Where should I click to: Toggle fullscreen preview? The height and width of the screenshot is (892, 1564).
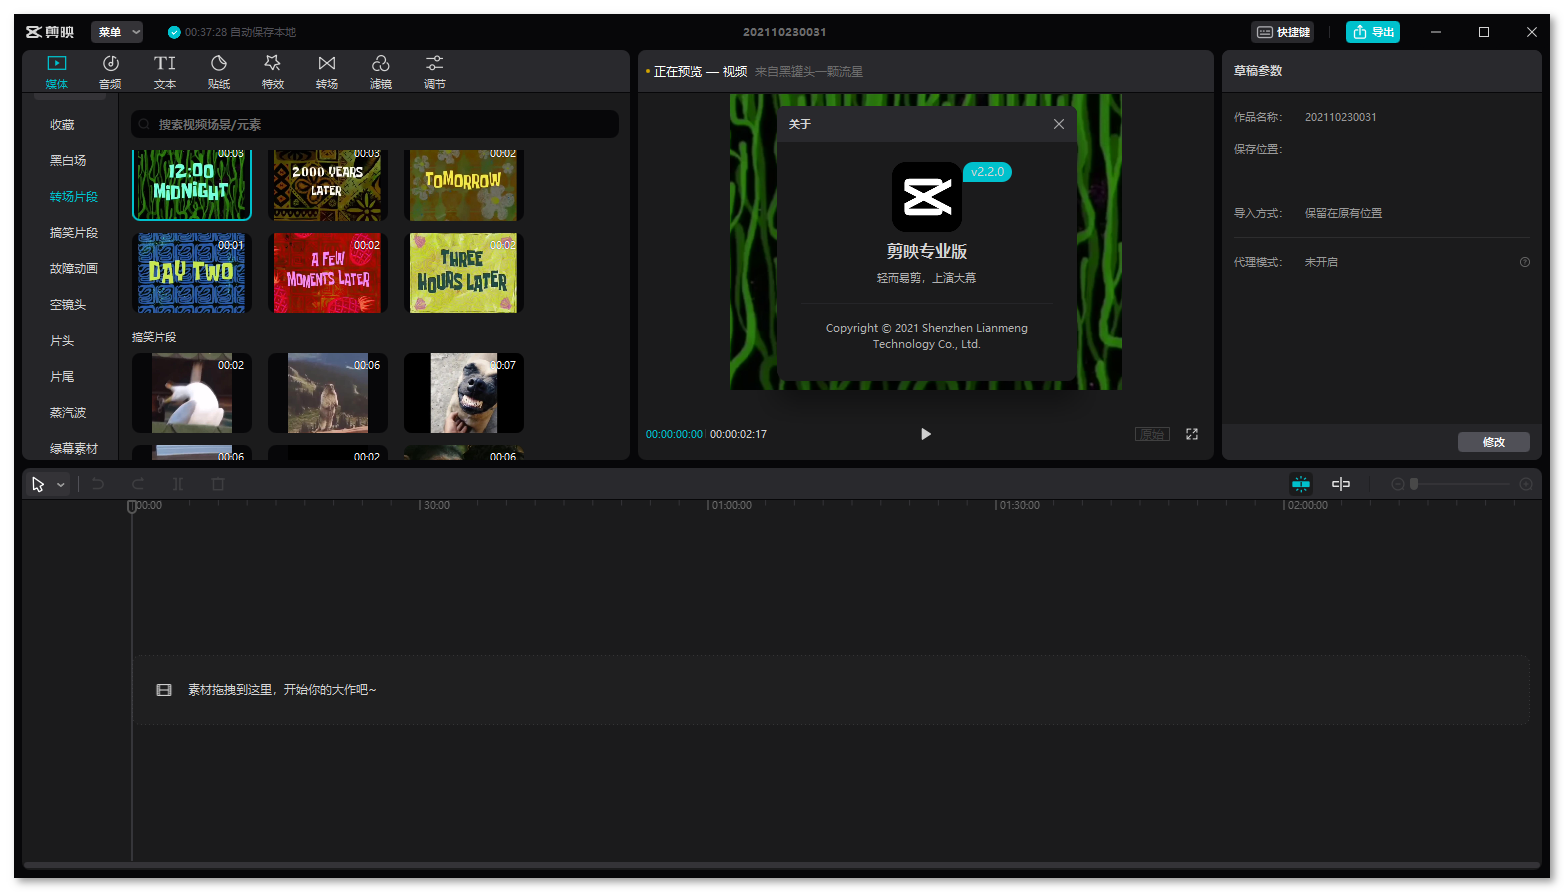(1192, 434)
